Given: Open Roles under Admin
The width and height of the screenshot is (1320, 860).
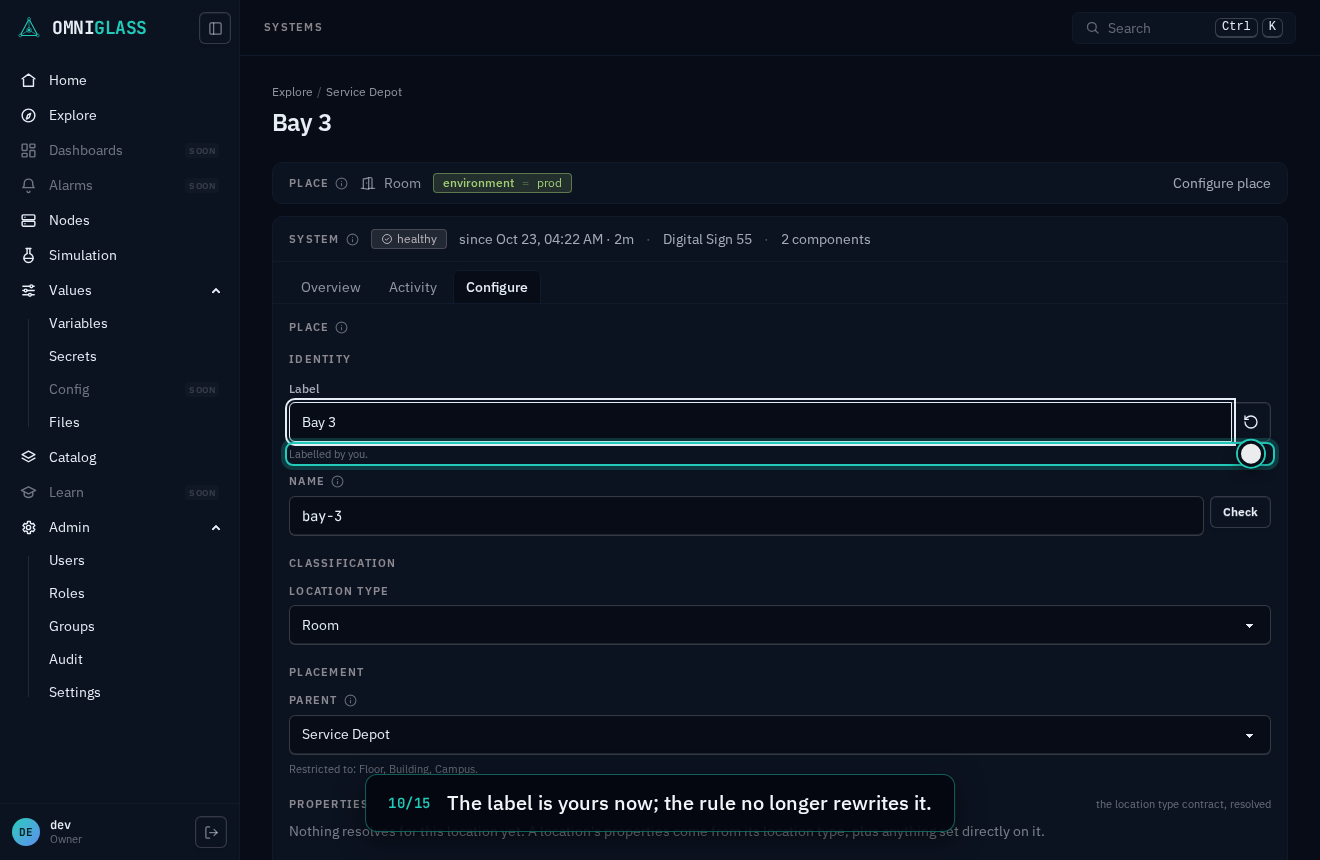Looking at the screenshot, I should [67, 593].
